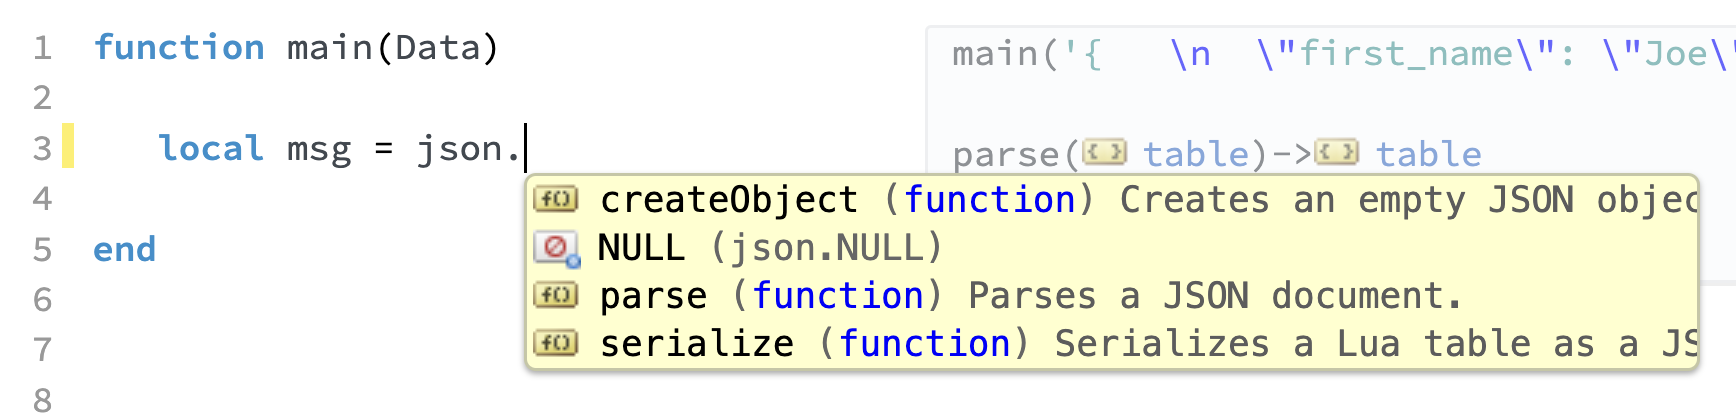The height and width of the screenshot is (420, 1736).
Task: Click the 'function' keyword on line 1
Action: pos(179,48)
